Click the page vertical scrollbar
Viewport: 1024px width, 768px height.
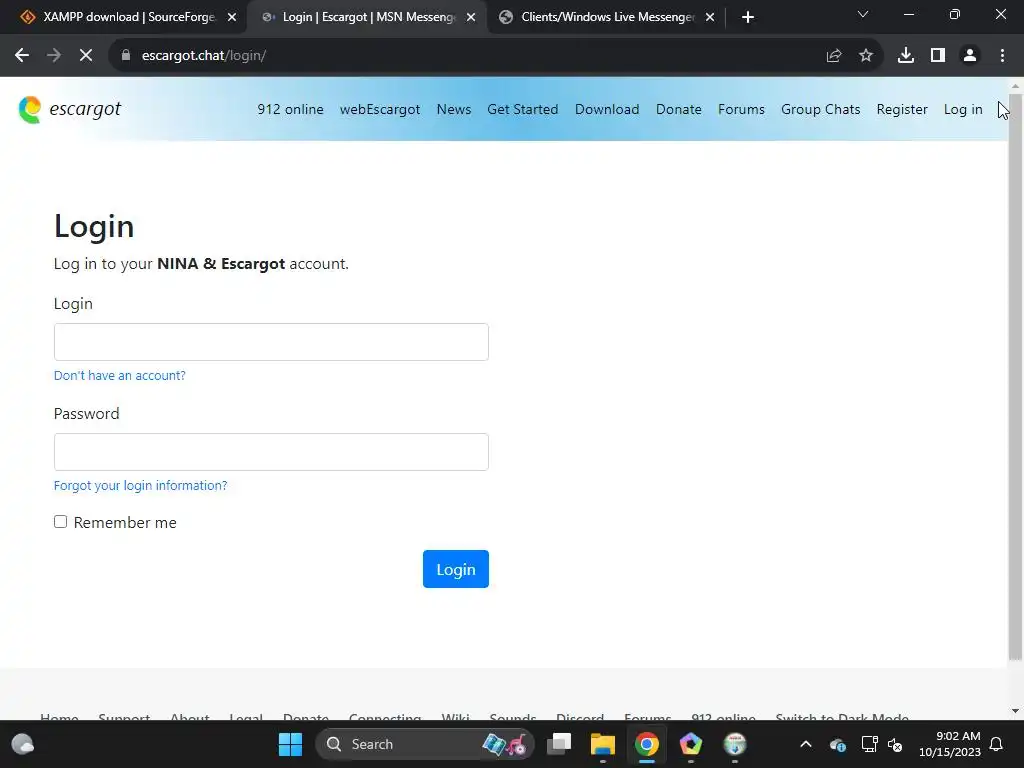click(1016, 376)
